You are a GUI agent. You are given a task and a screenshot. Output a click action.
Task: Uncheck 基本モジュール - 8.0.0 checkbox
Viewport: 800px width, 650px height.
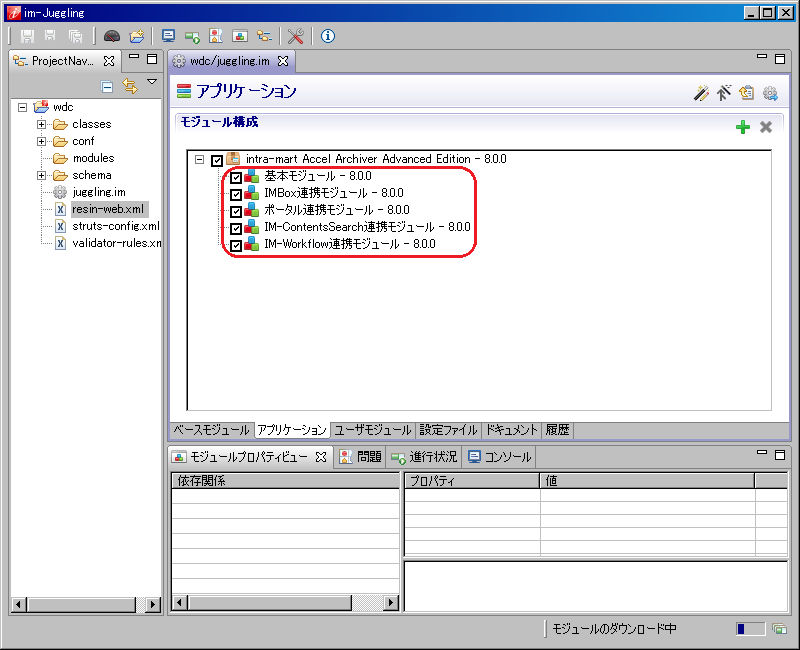[x=236, y=178]
